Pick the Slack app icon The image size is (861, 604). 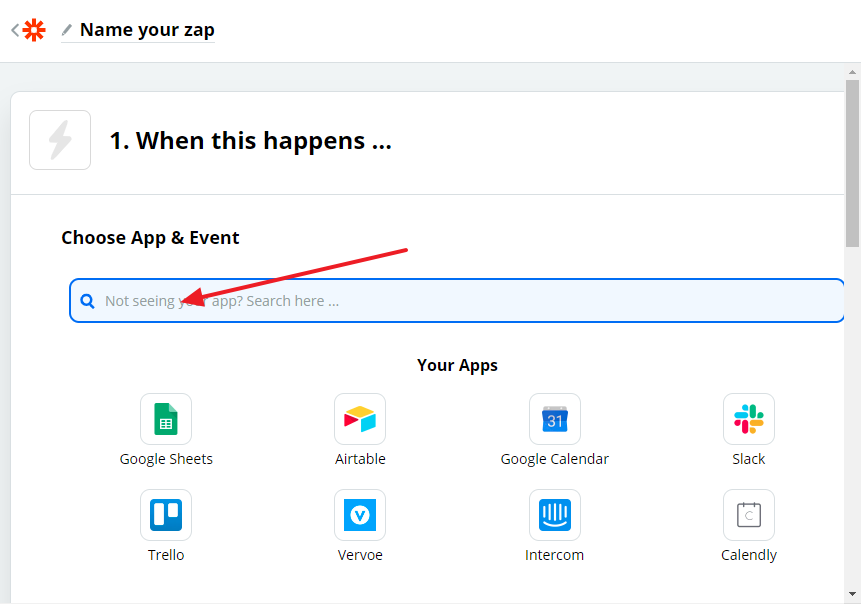click(748, 419)
